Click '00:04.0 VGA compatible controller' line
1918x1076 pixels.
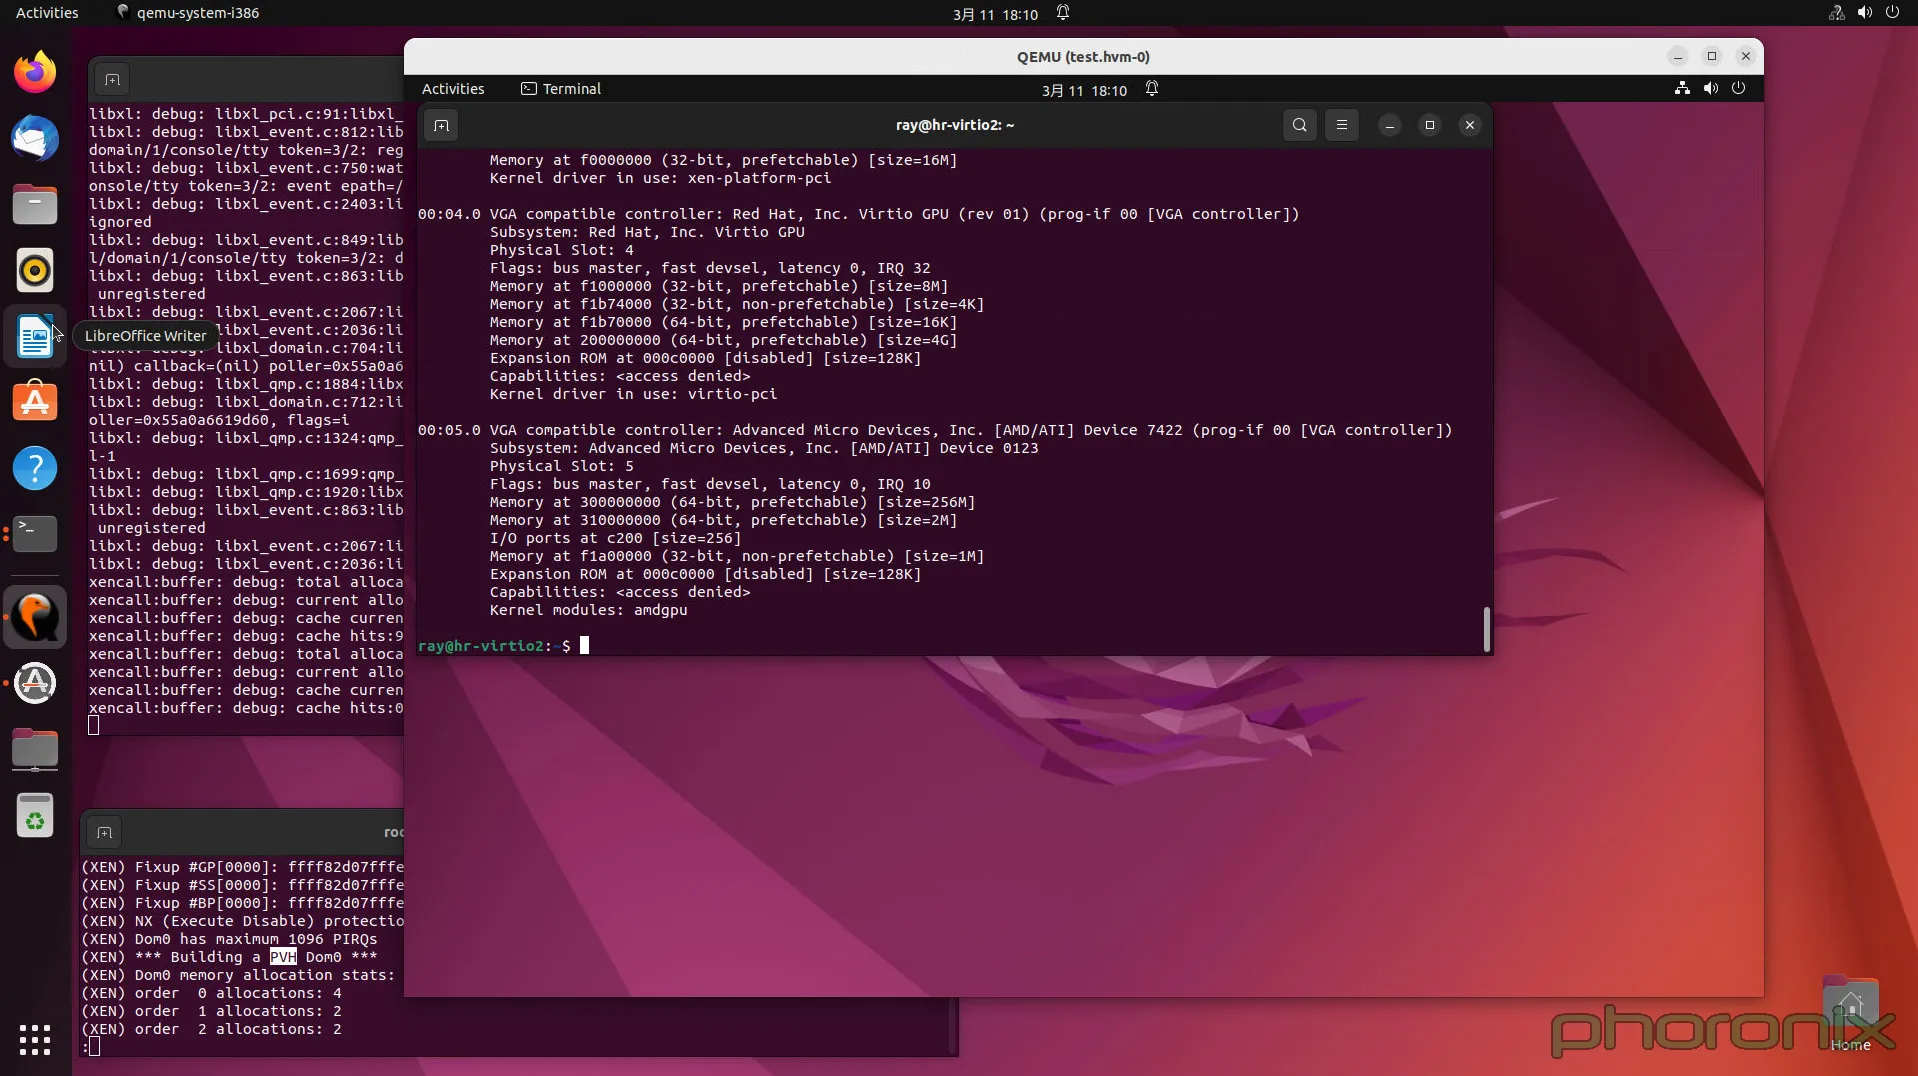858,214
